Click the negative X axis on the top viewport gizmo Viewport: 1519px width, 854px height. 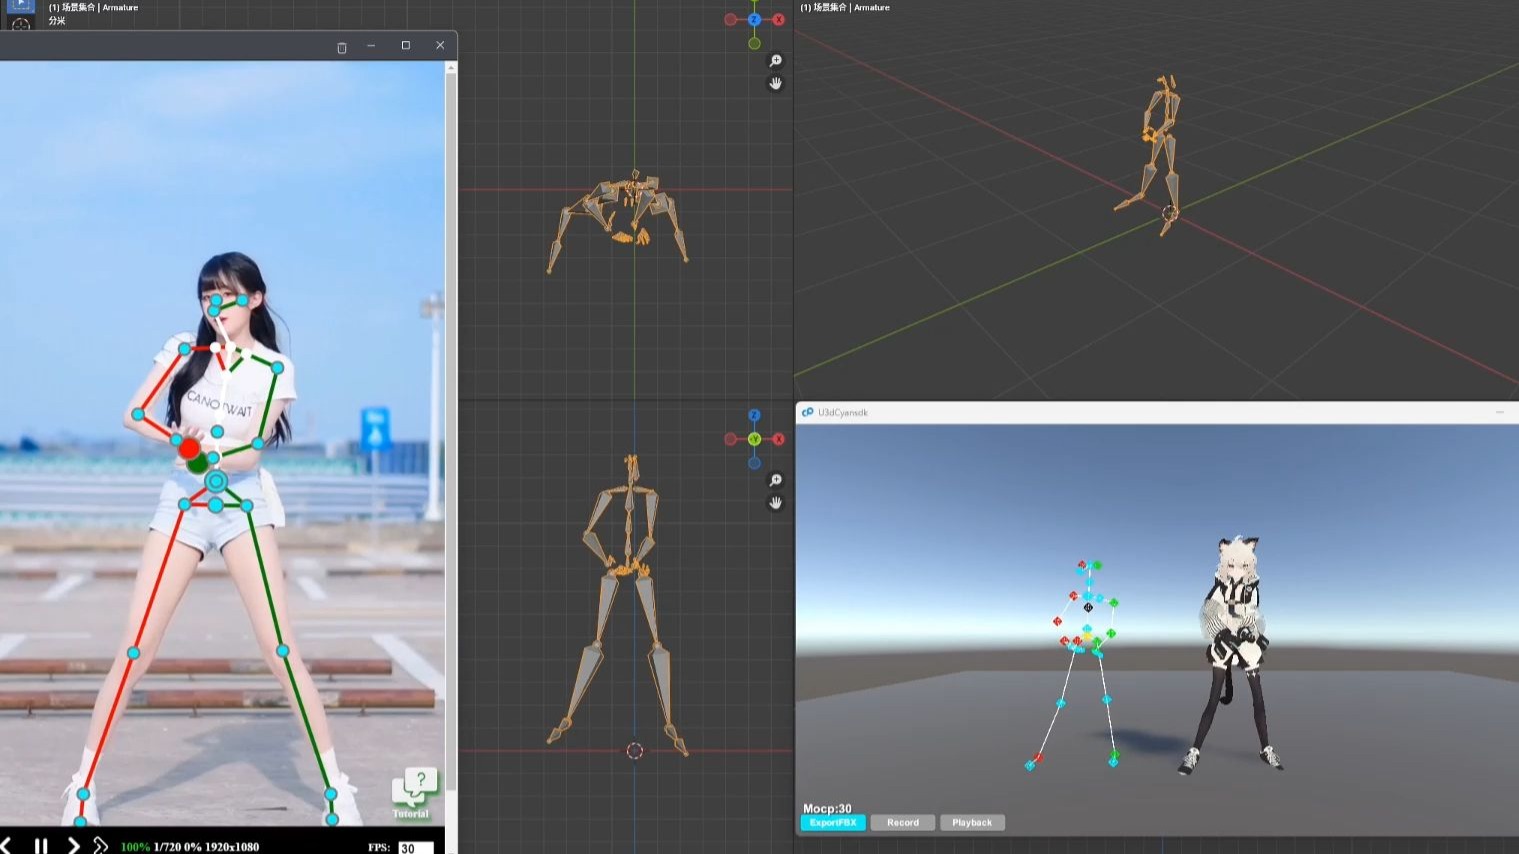coord(730,19)
